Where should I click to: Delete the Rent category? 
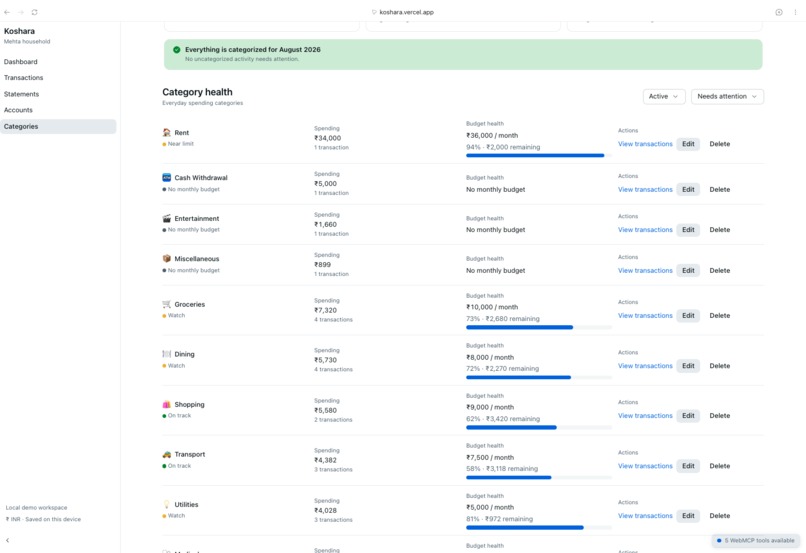click(720, 144)
